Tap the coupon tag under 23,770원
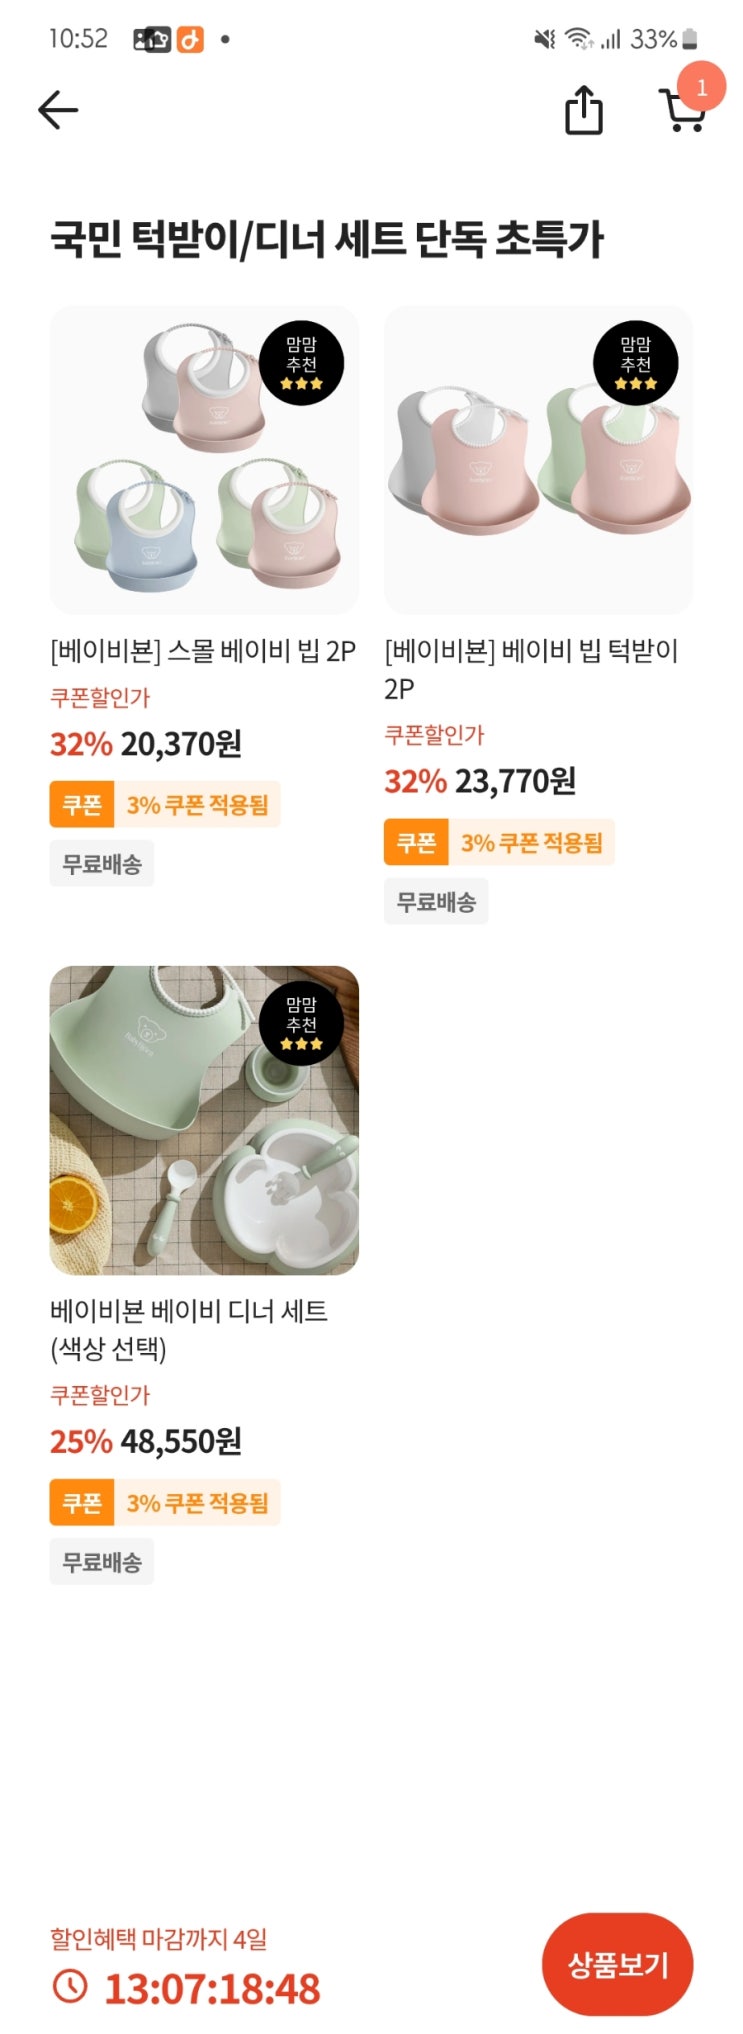Viewport: 743px width, 2034px height. 499,843
